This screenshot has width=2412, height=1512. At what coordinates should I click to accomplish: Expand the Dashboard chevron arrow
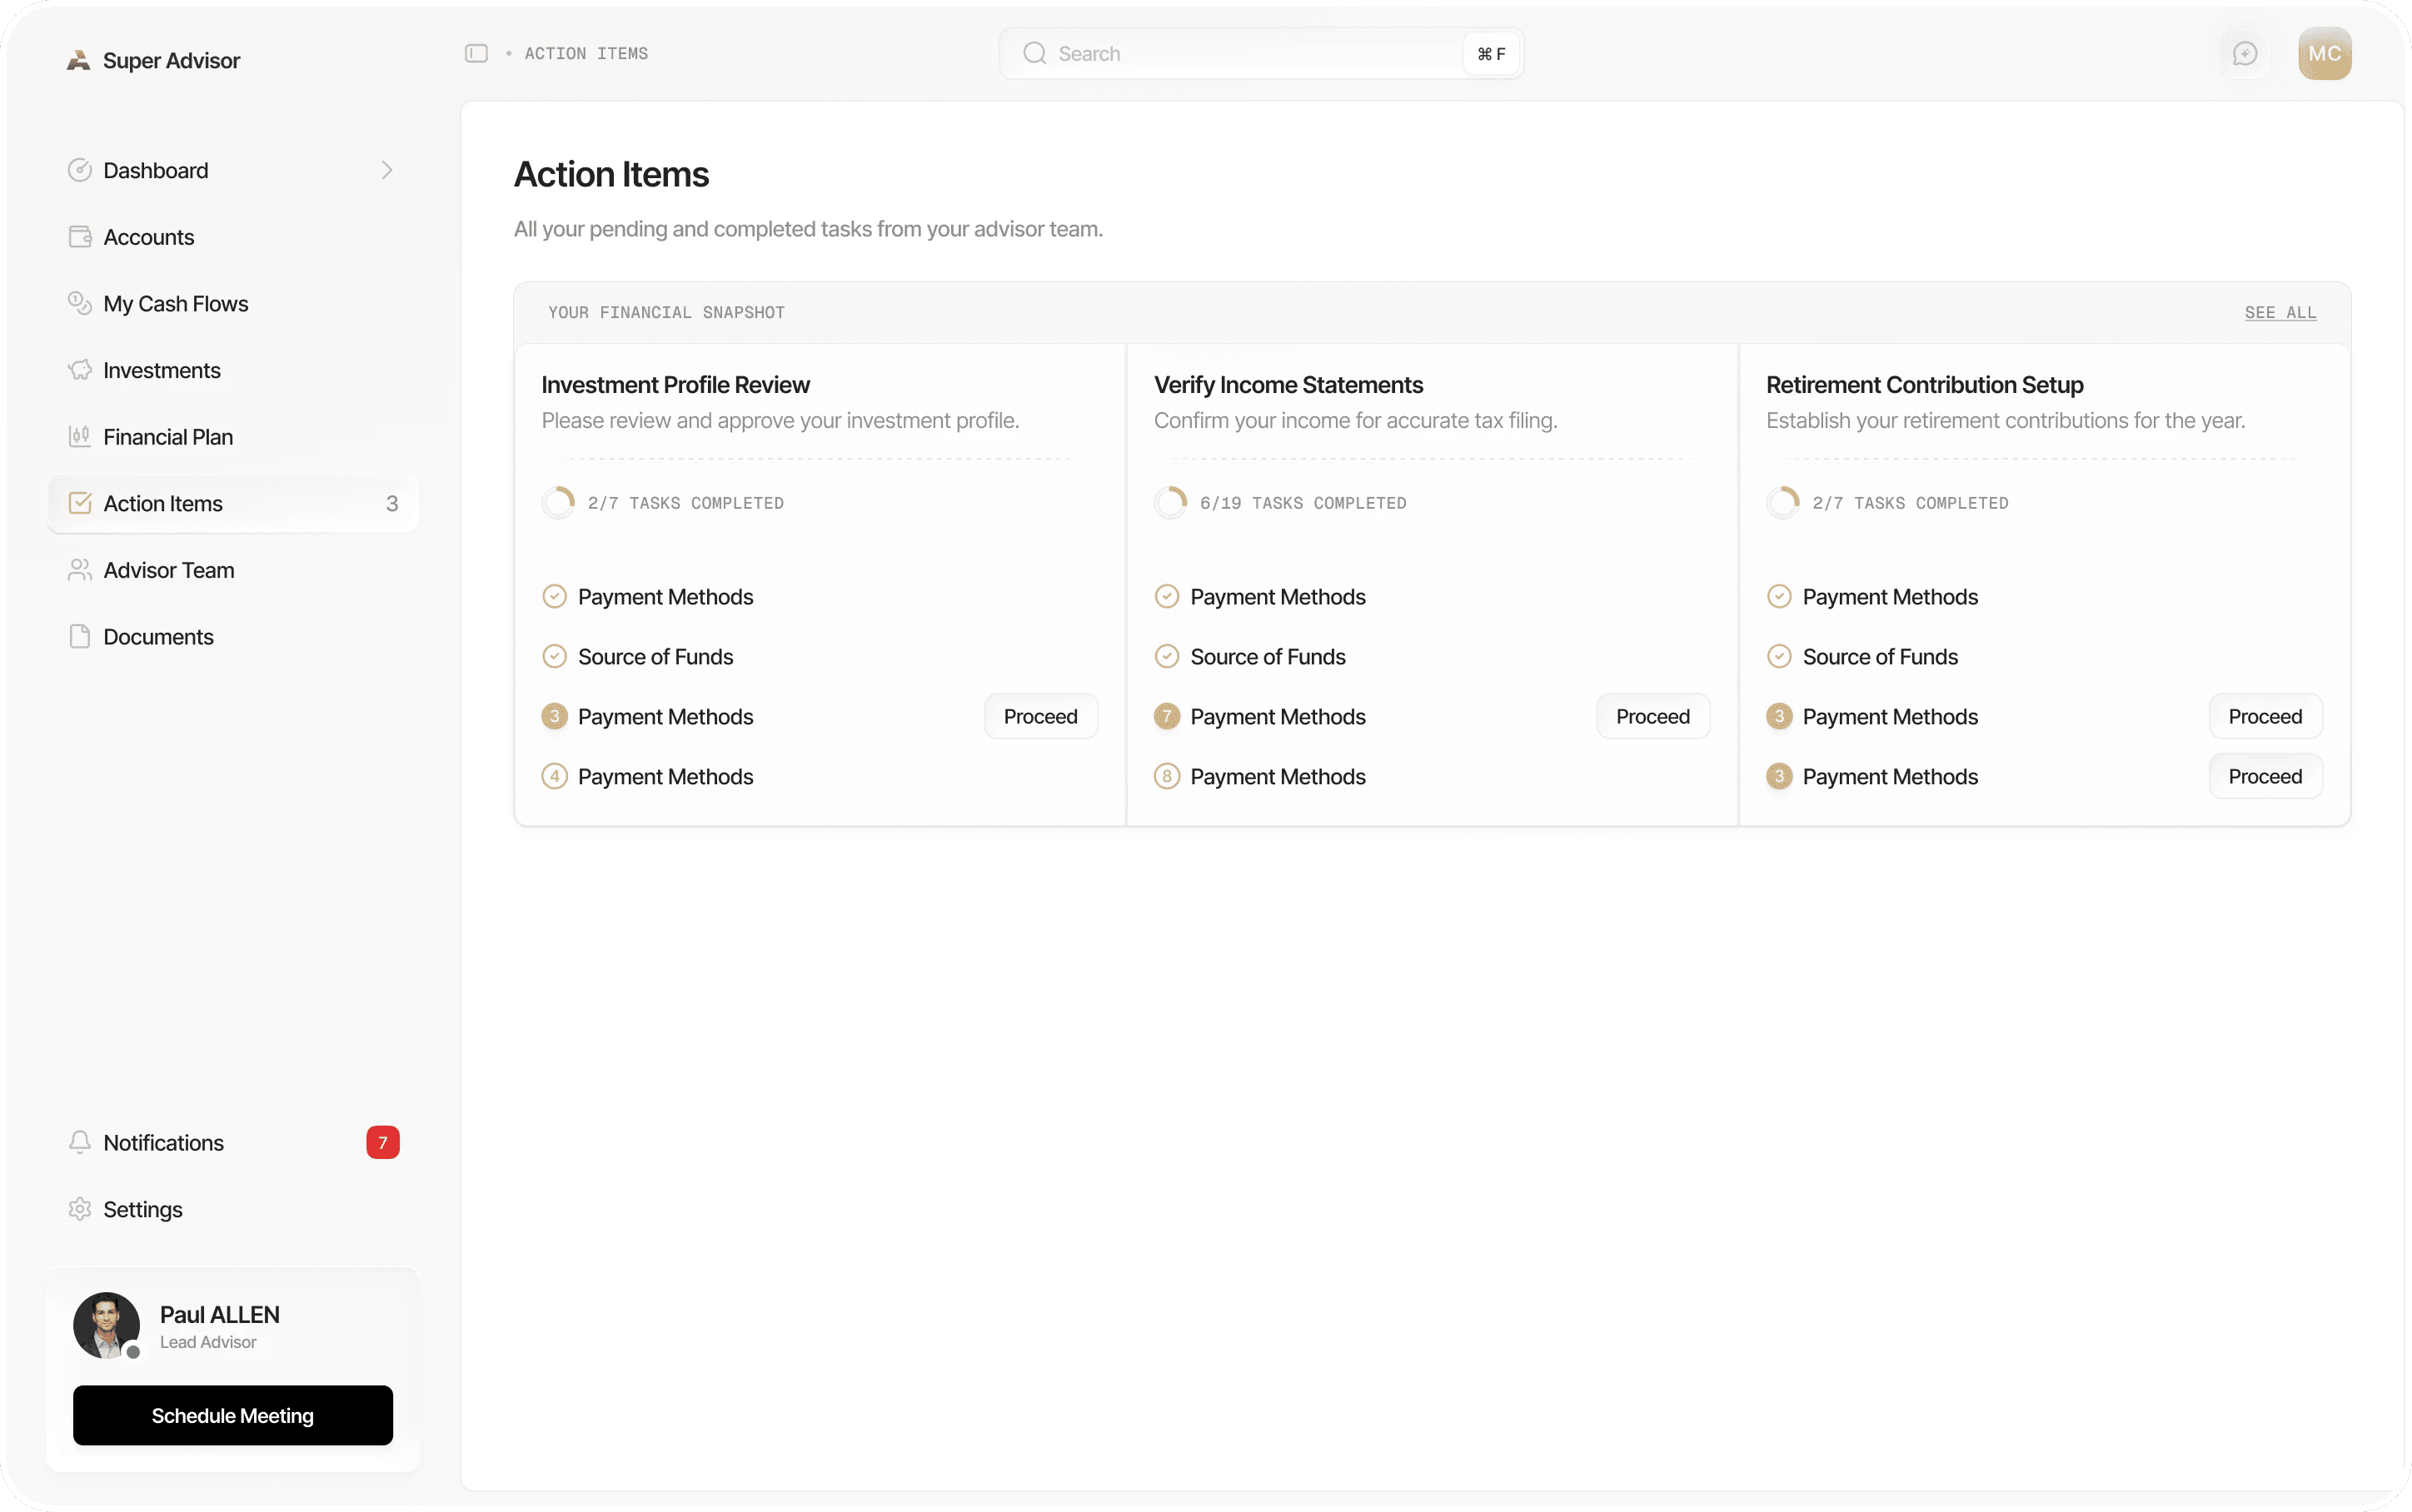tap(387, 170)
